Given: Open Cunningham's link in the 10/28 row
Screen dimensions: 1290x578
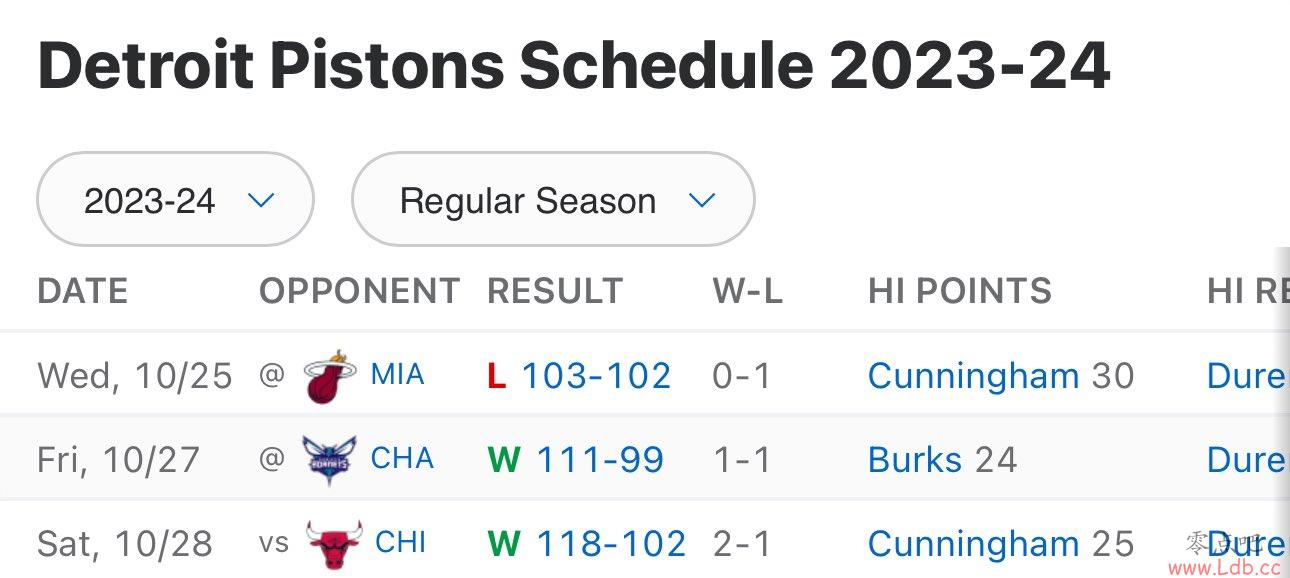Looking at the screenshot, I should click(973, 544).
